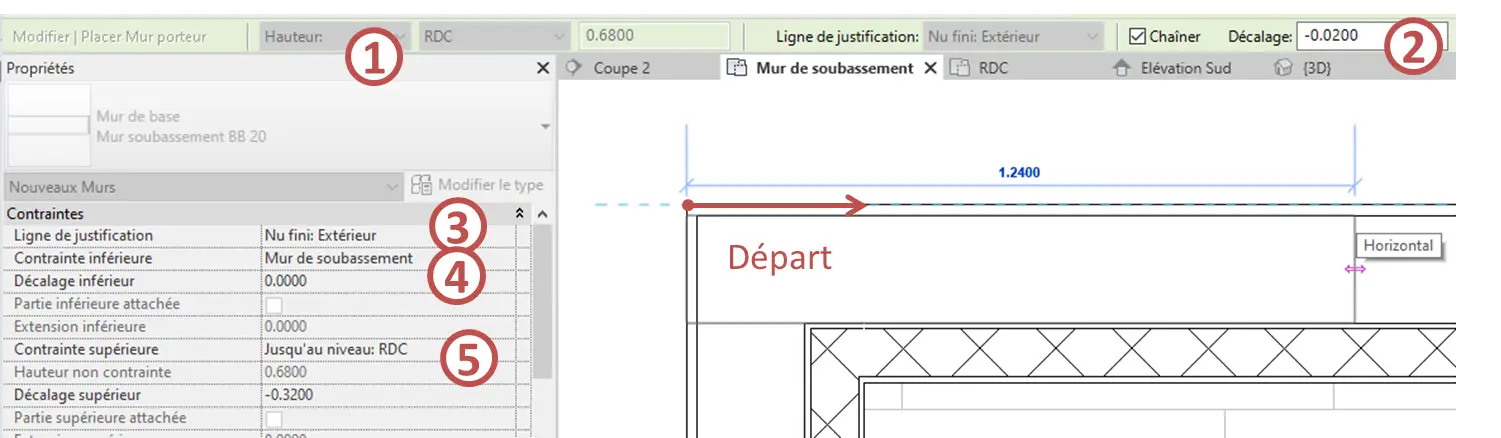Open the Hauteur dropdown in options bar
This screenshot has height=438, width=1501.
click(x=335, y=37)
